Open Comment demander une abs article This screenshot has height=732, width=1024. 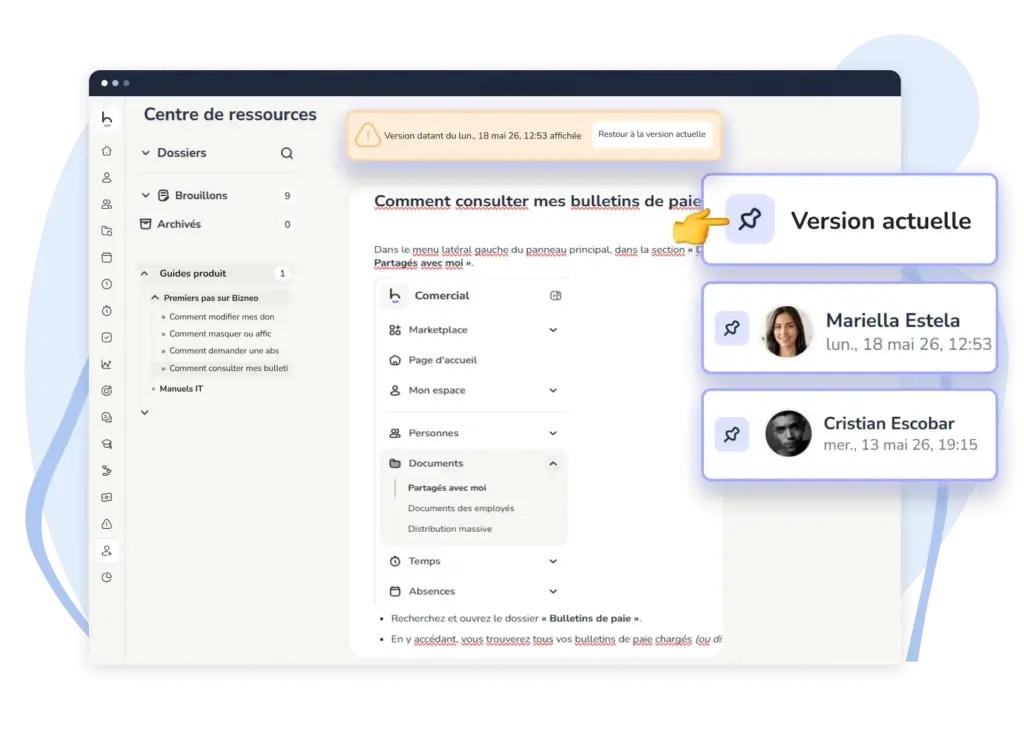pos(224,351)
